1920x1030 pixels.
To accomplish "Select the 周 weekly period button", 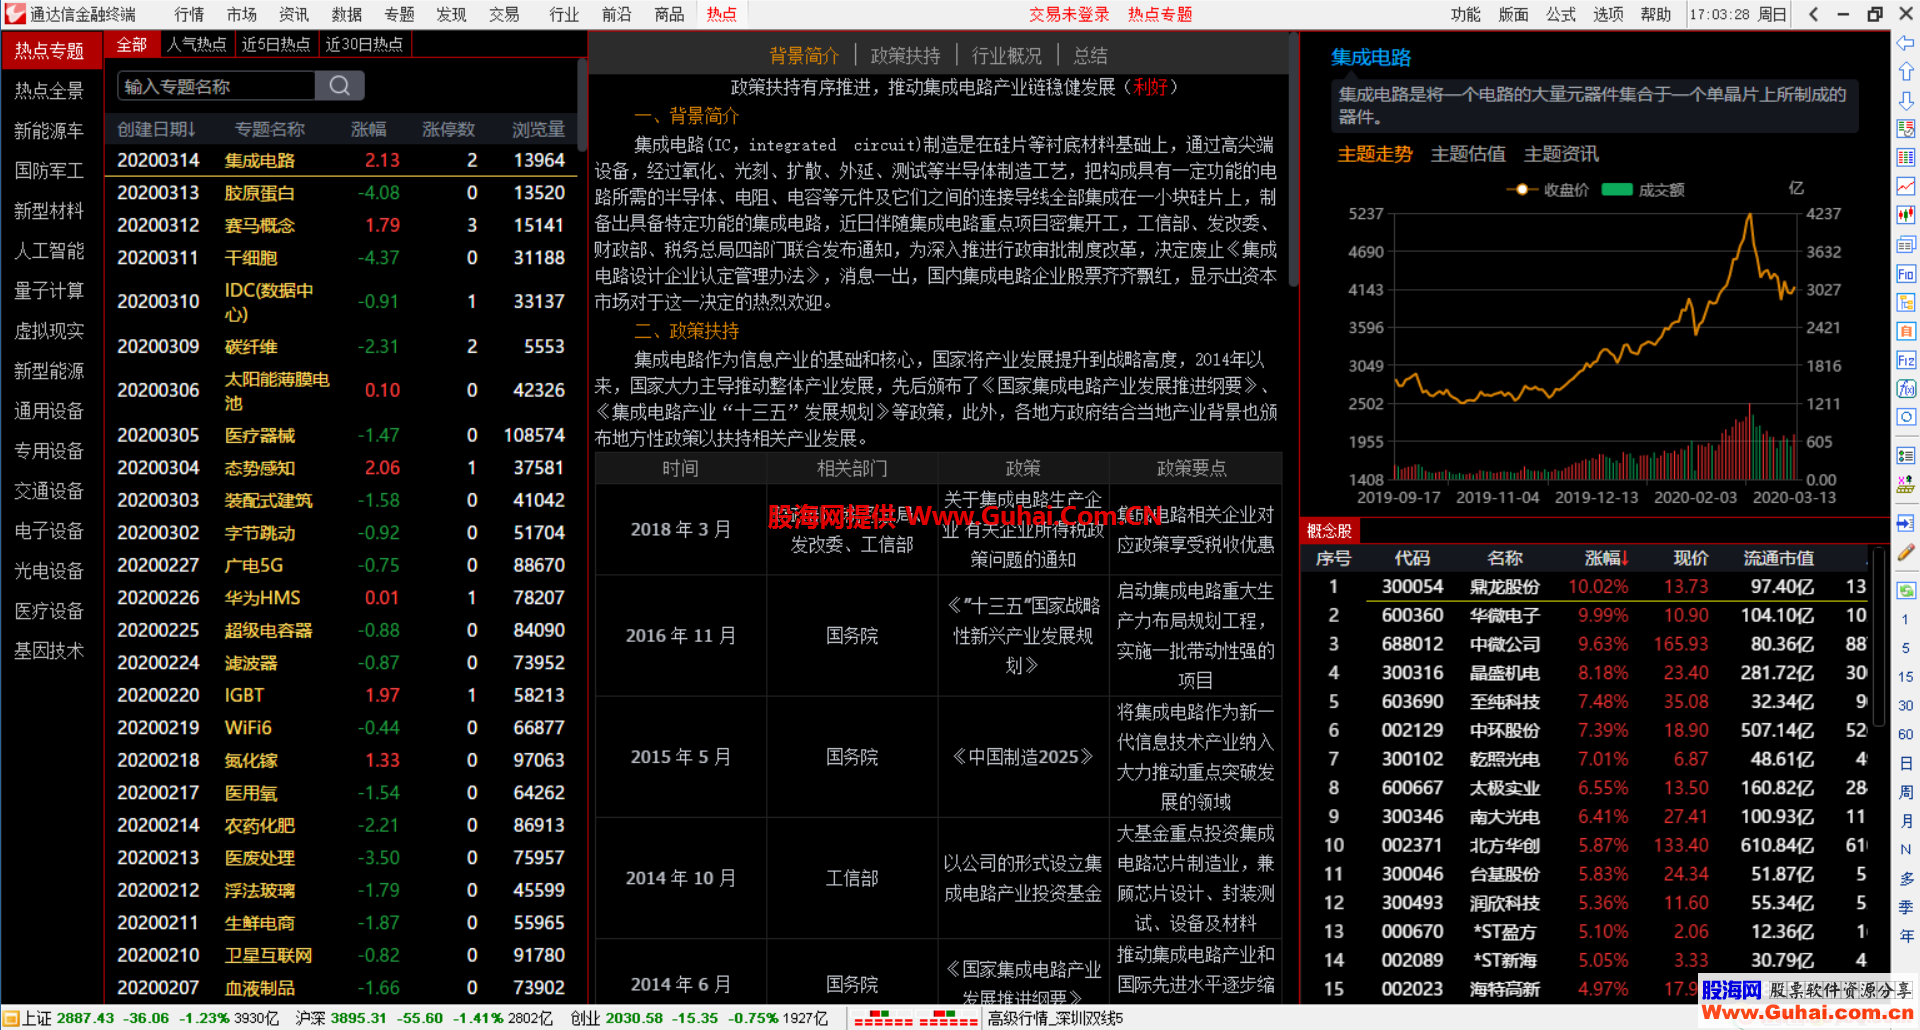I will [1906, 792].
